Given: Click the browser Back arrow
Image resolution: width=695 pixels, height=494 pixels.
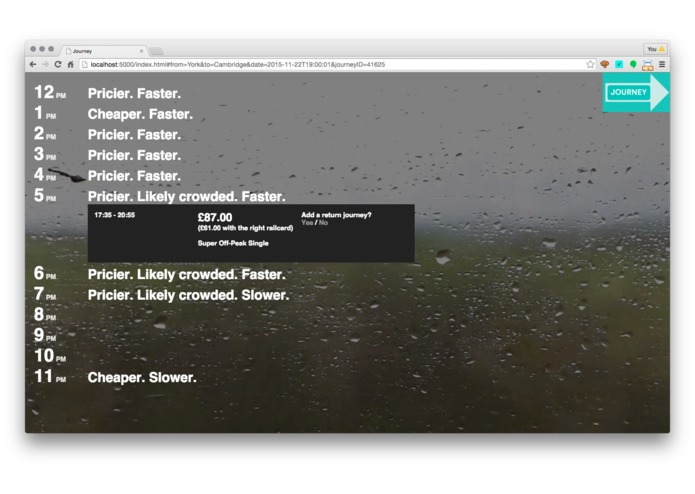Looking at the screenshot, I should [x=33, y=64].
